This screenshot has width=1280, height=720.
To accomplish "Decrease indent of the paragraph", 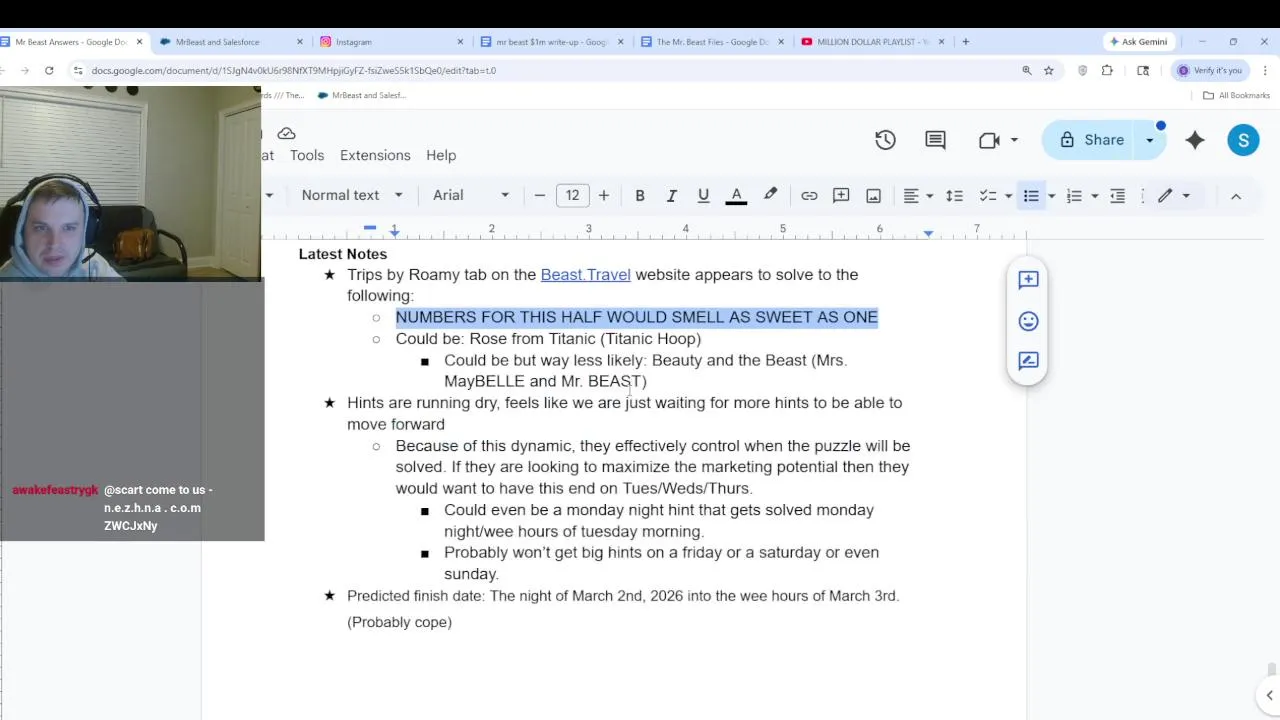I will [1118, 195].
